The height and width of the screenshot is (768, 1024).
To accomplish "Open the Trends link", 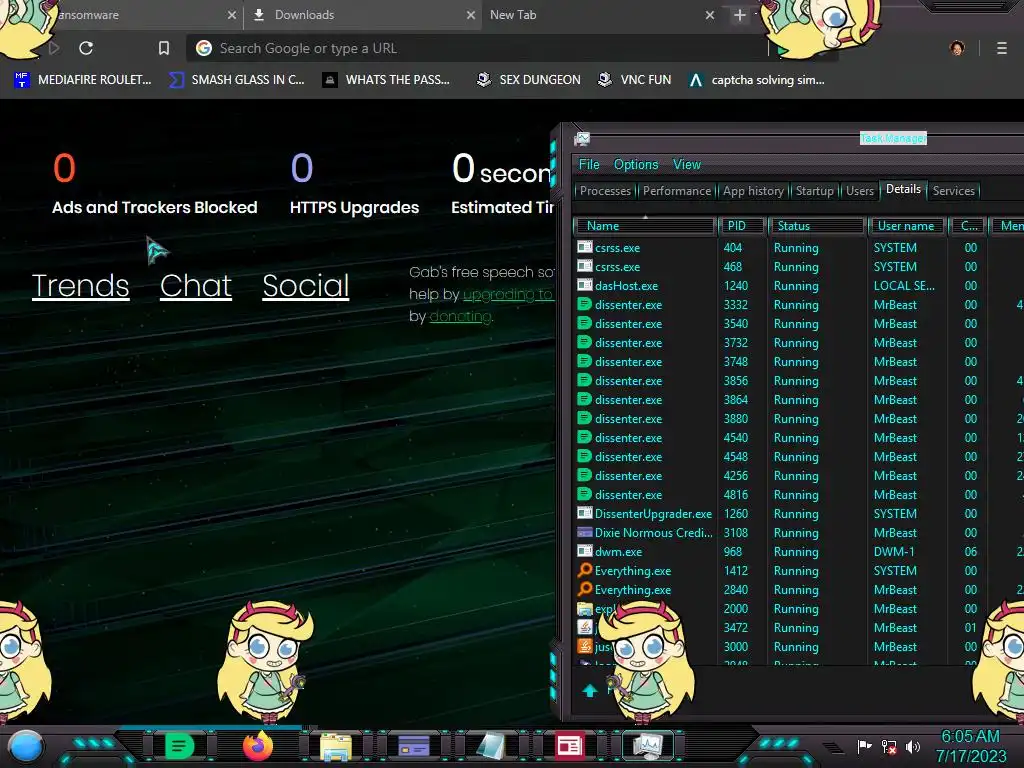I will (80, 285).
